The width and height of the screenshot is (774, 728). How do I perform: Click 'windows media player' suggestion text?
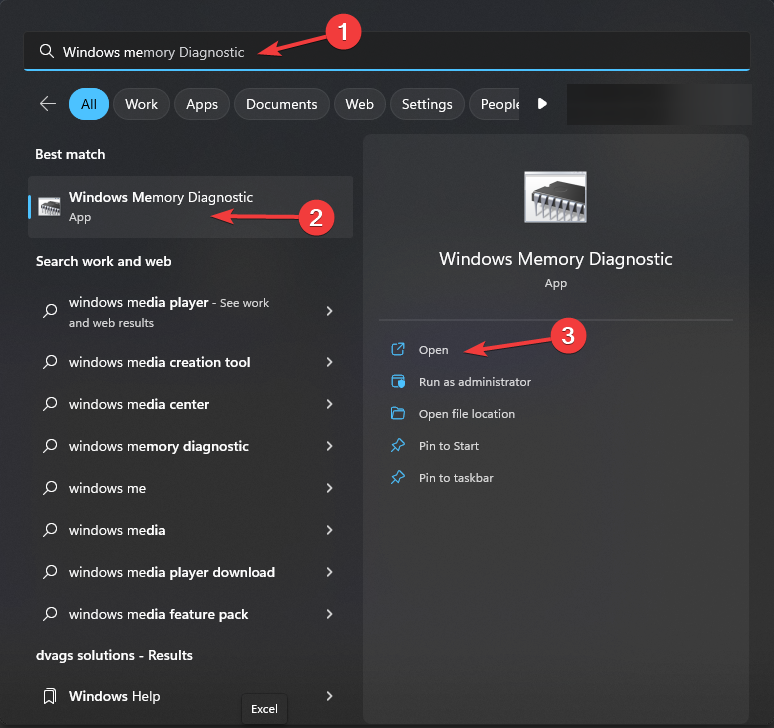[138, 302]
